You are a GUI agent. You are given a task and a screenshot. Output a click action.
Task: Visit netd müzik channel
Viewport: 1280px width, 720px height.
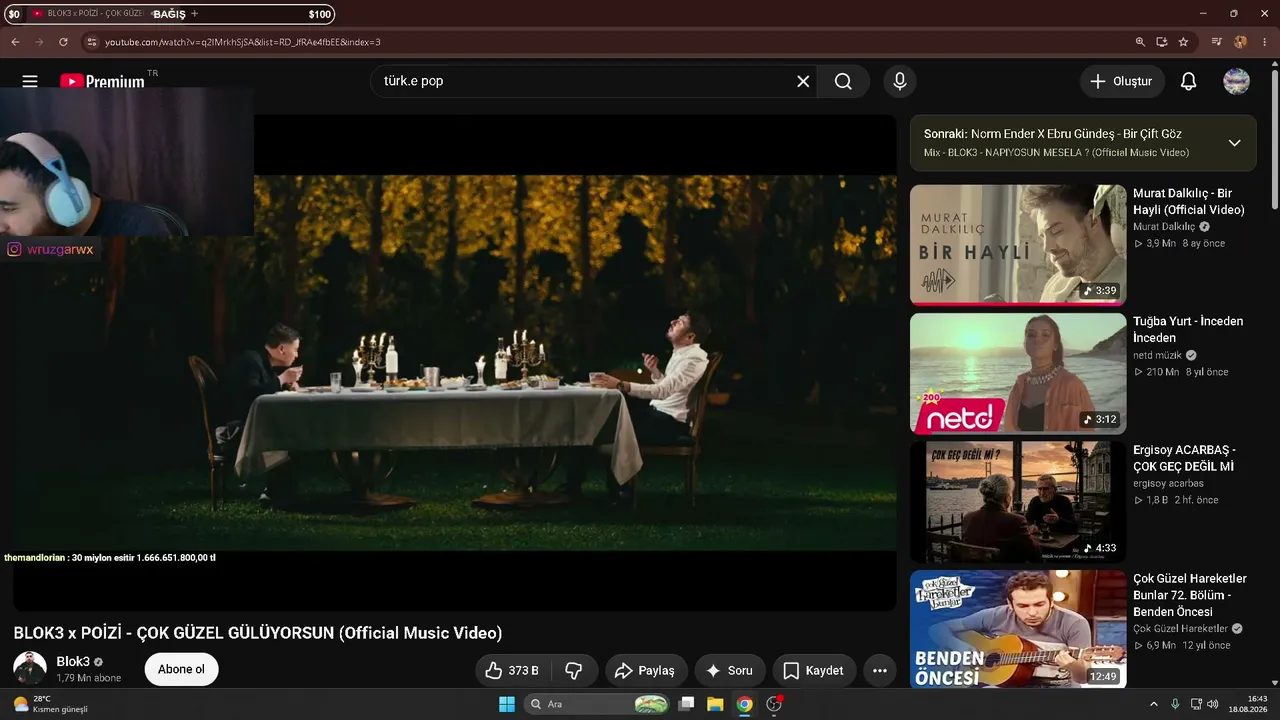1157,355
